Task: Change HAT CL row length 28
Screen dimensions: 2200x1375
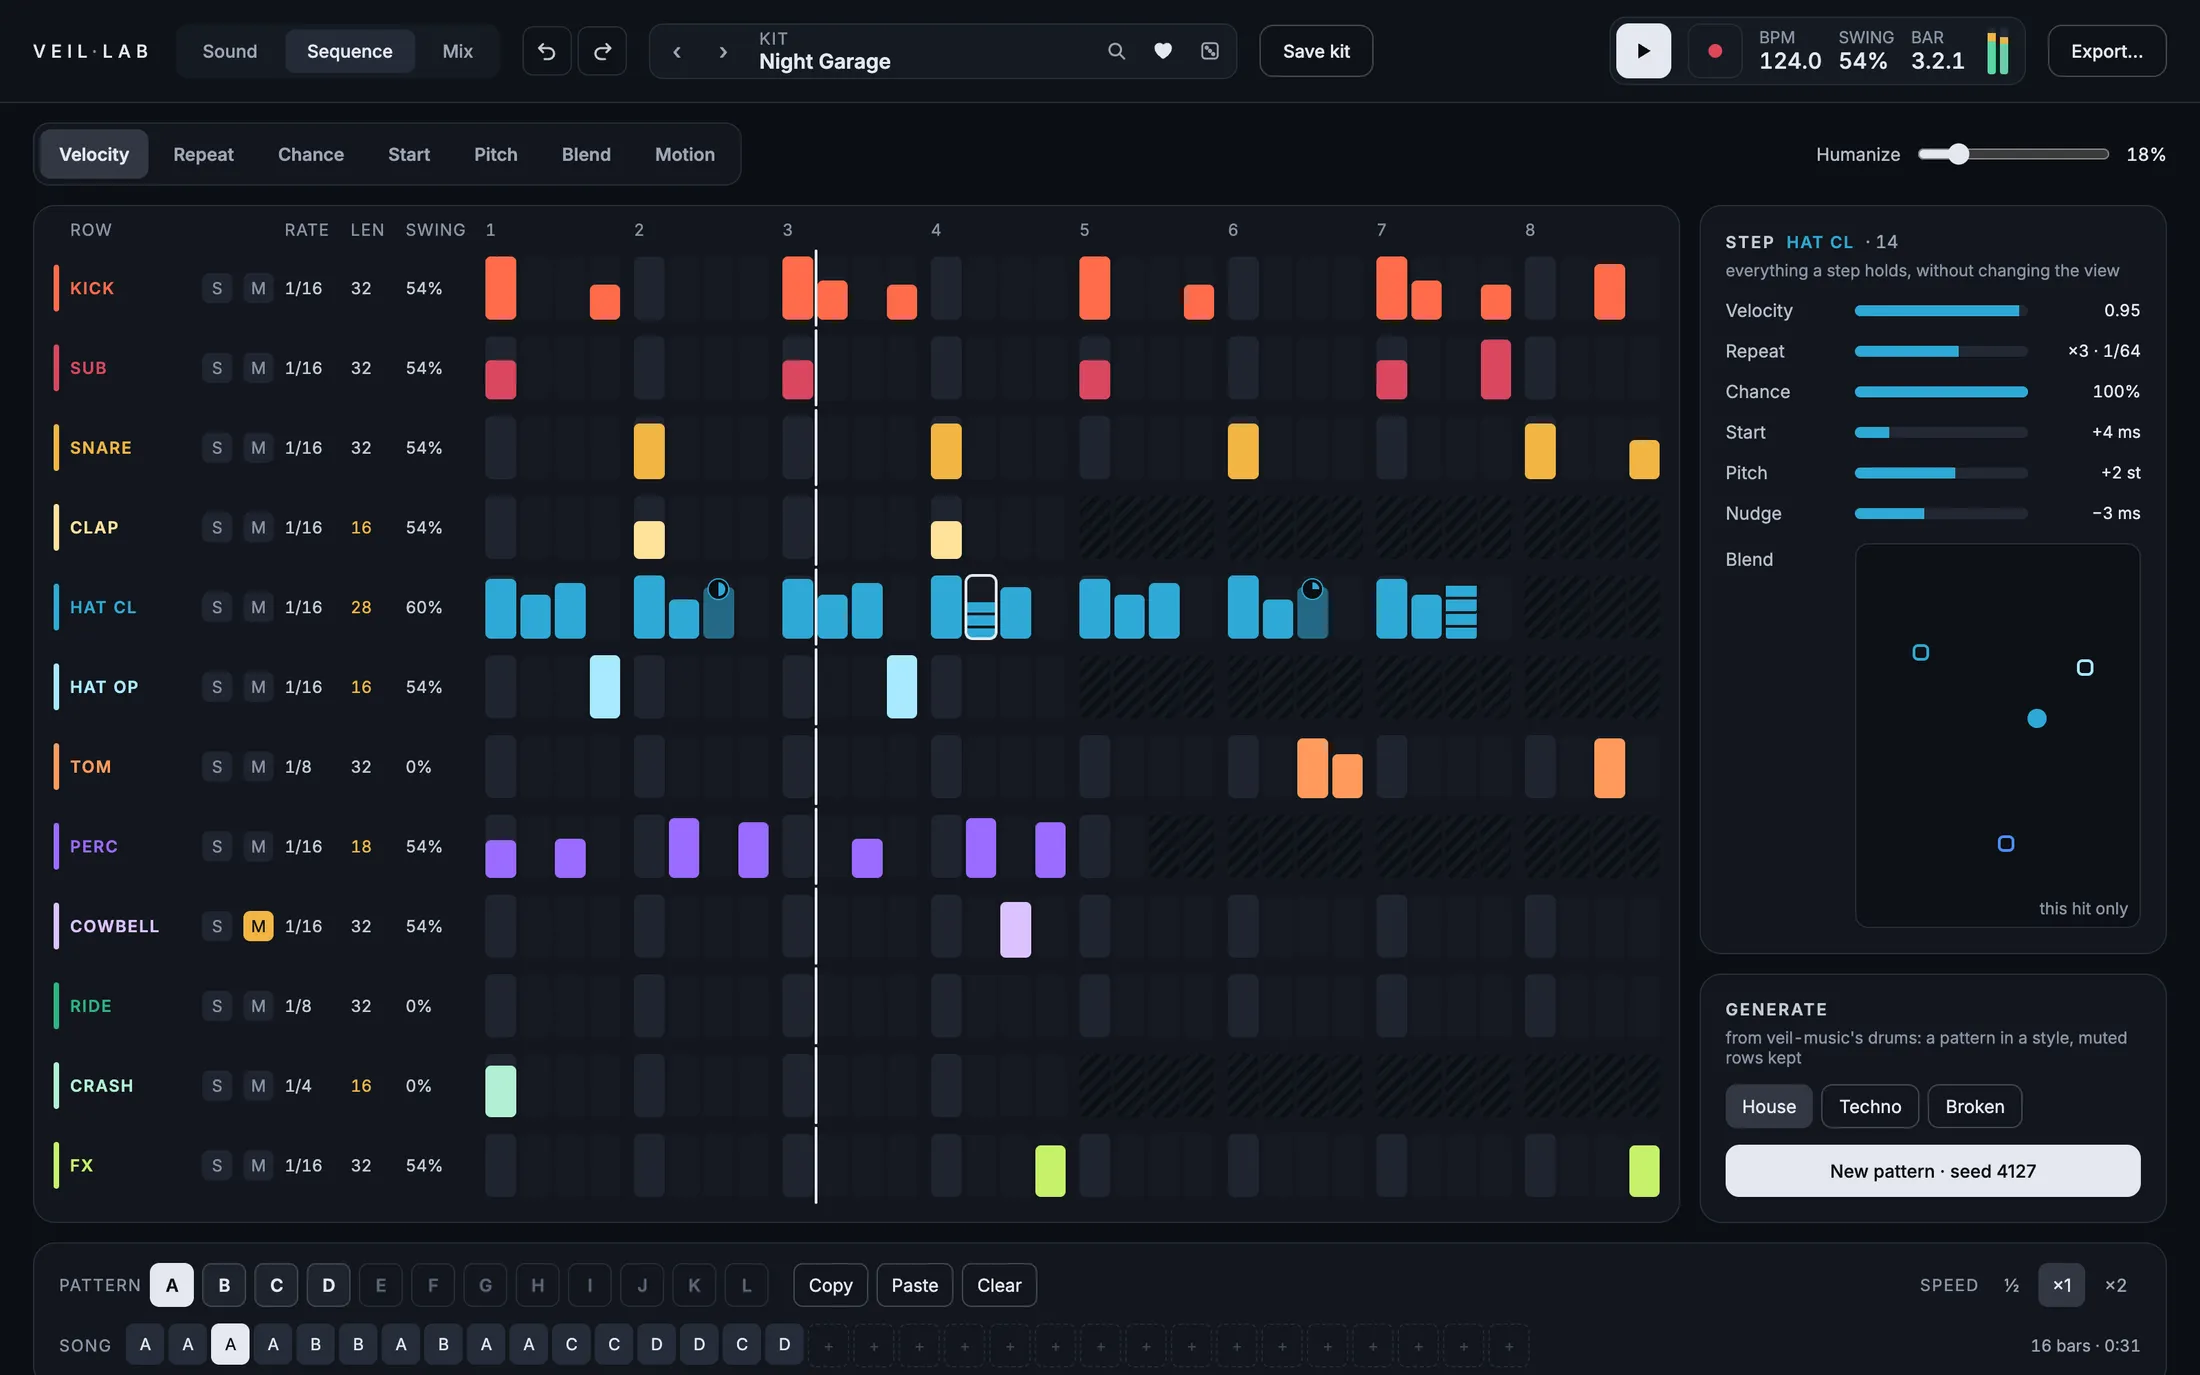Action: [361, 607]
